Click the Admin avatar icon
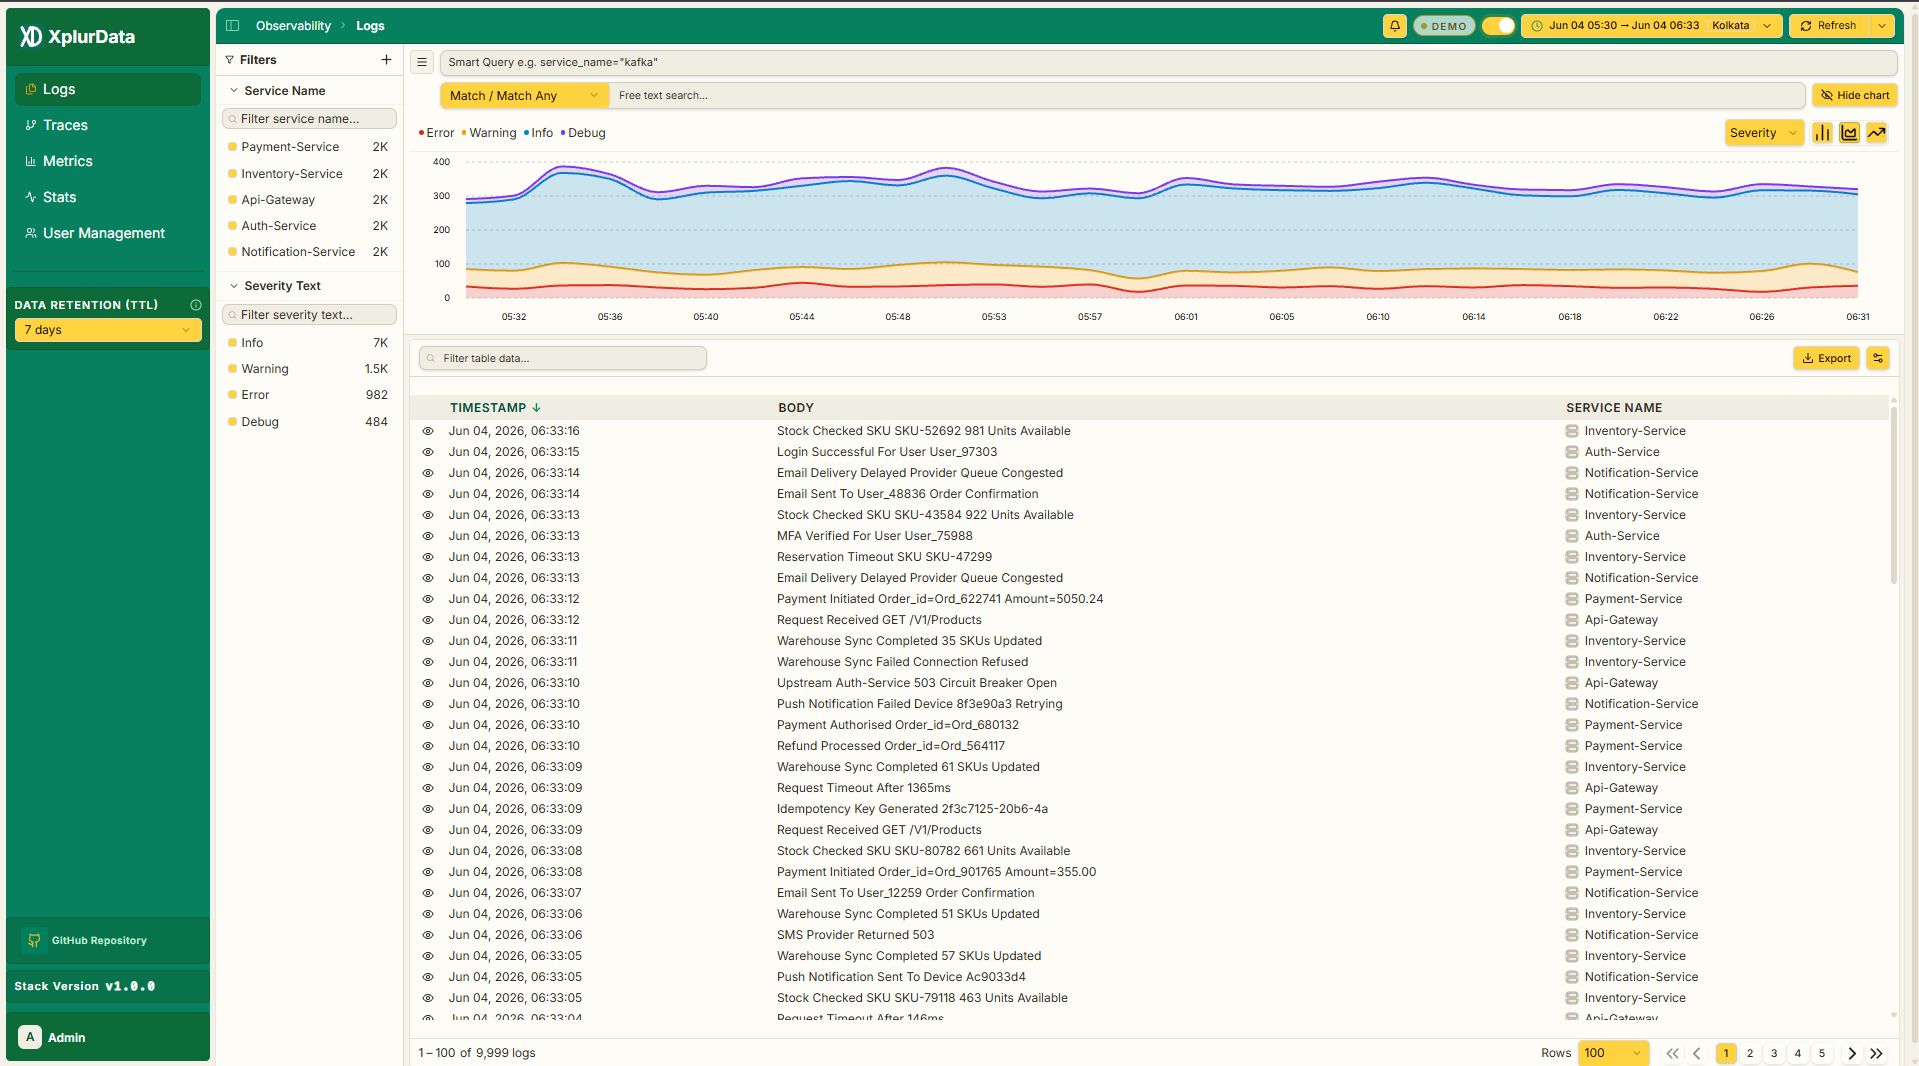This screenshot has width=1919, height=1066. pyautogui.click(x=30, y=1037)
